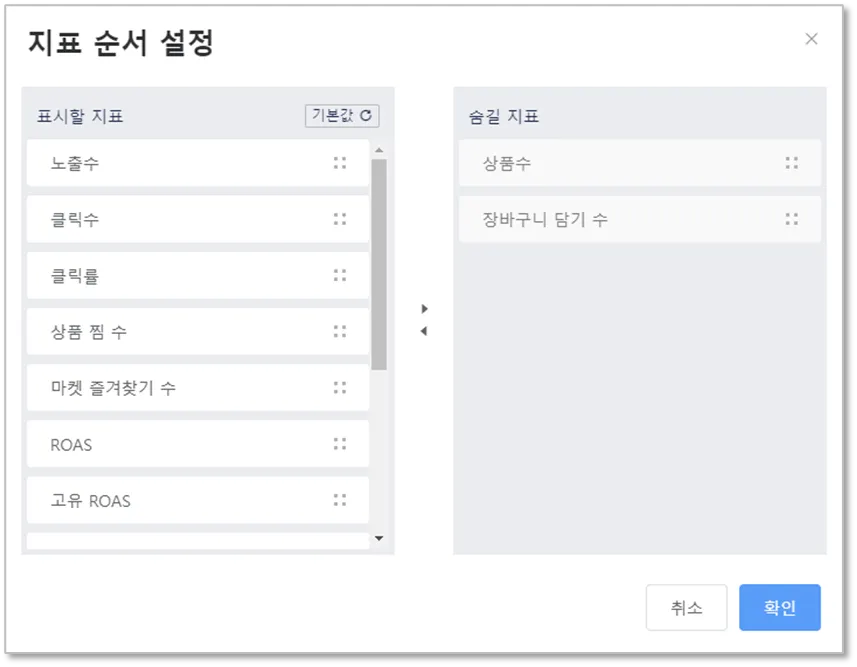
Task: Click drag handle for 장바구니 담기 수
Action: point(792,219)
